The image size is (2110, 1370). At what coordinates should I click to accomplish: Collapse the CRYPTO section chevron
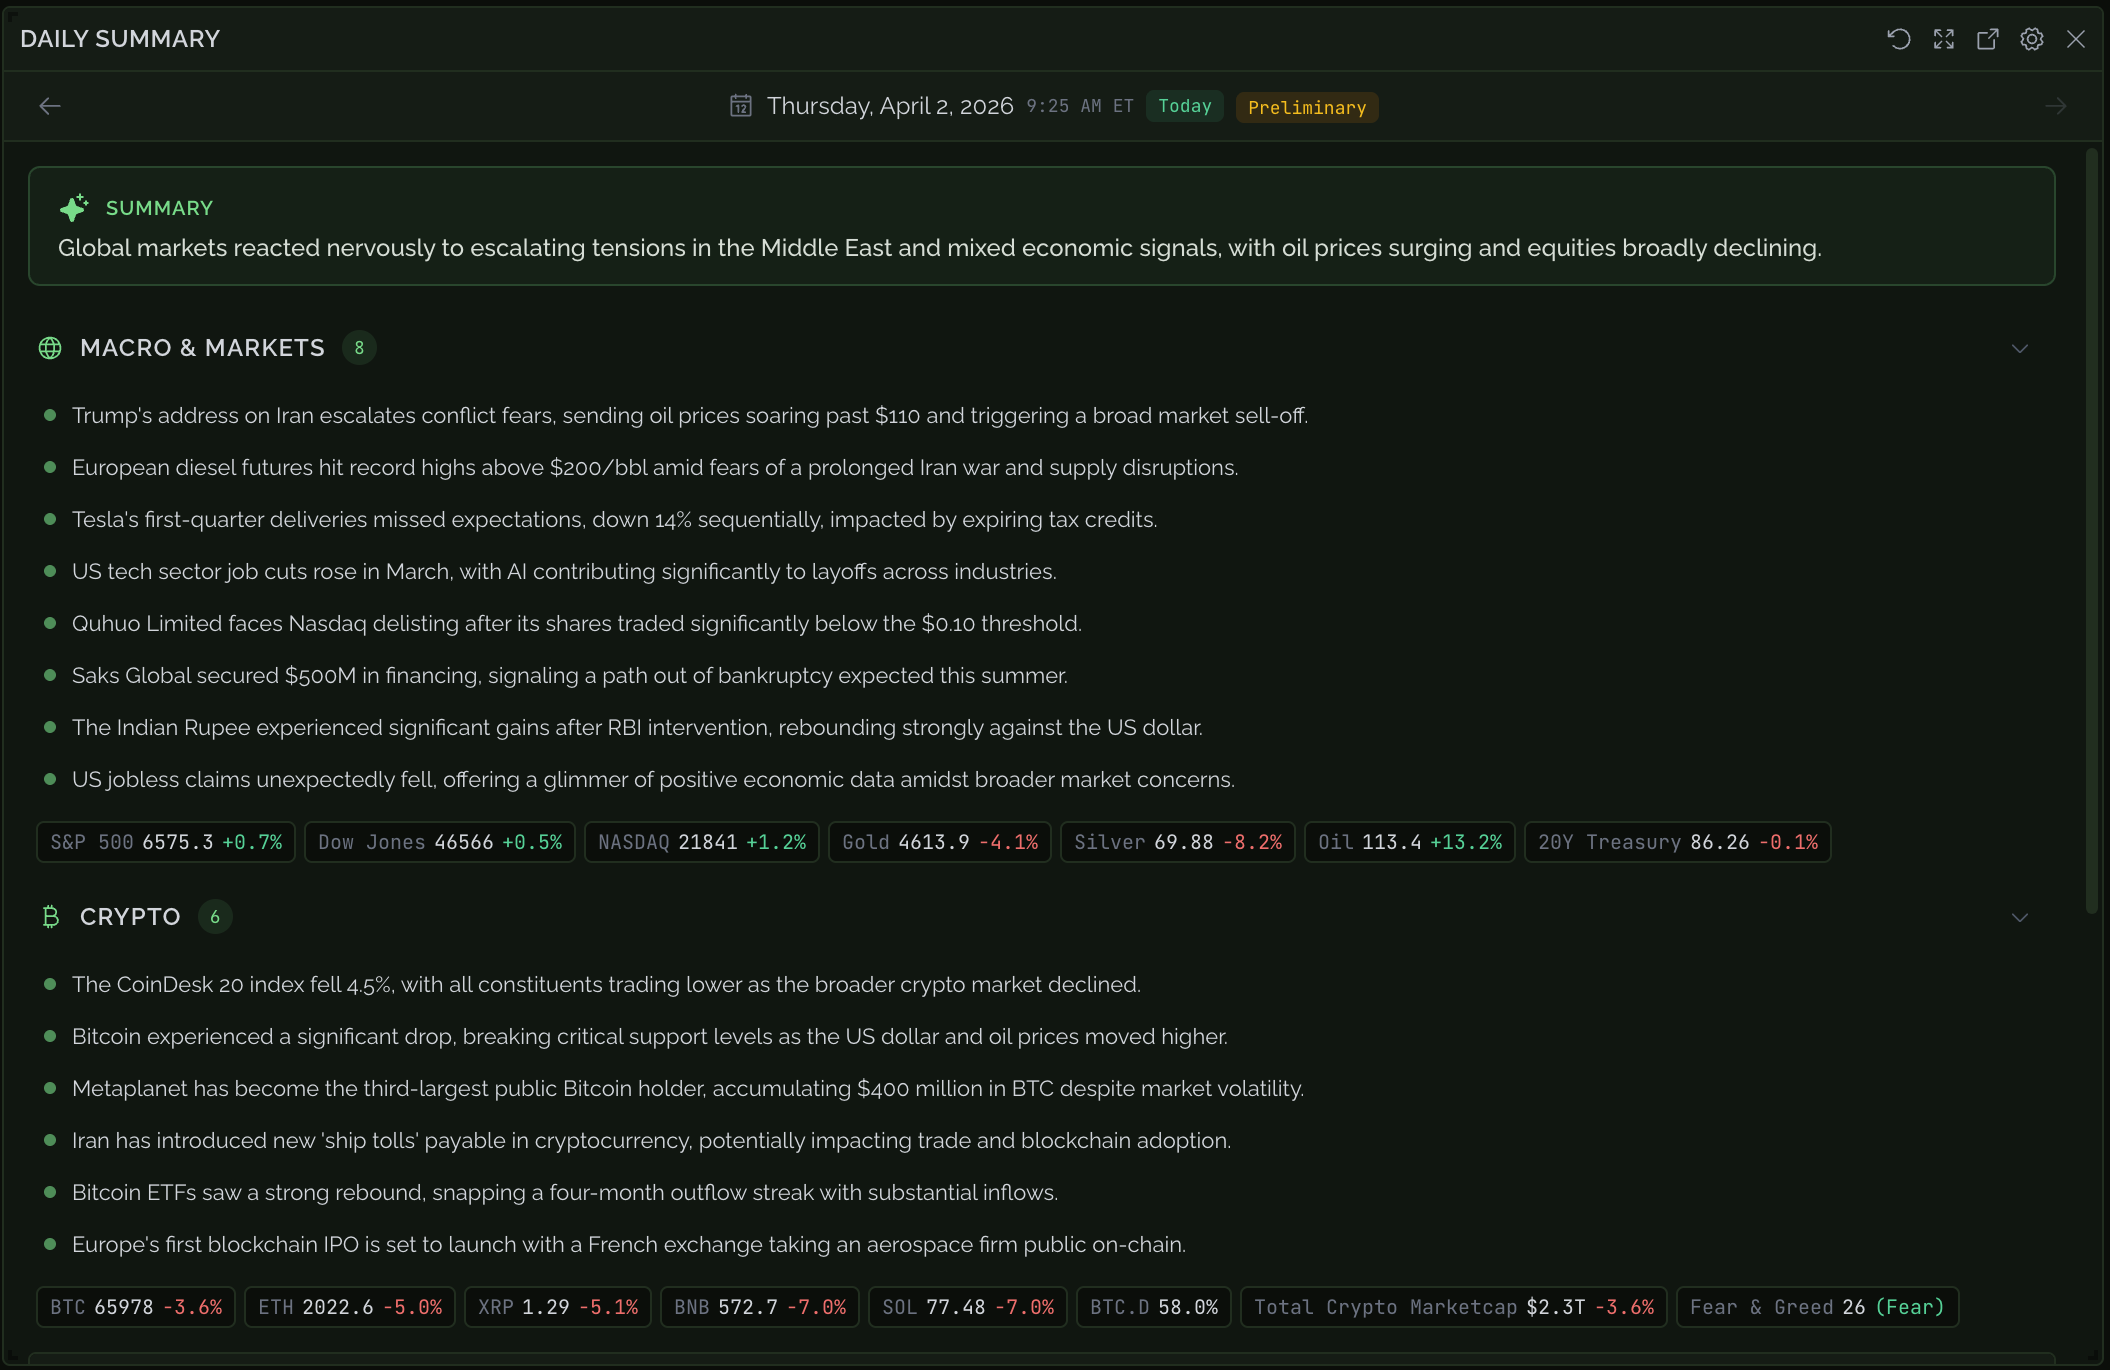click(2020, 916)
